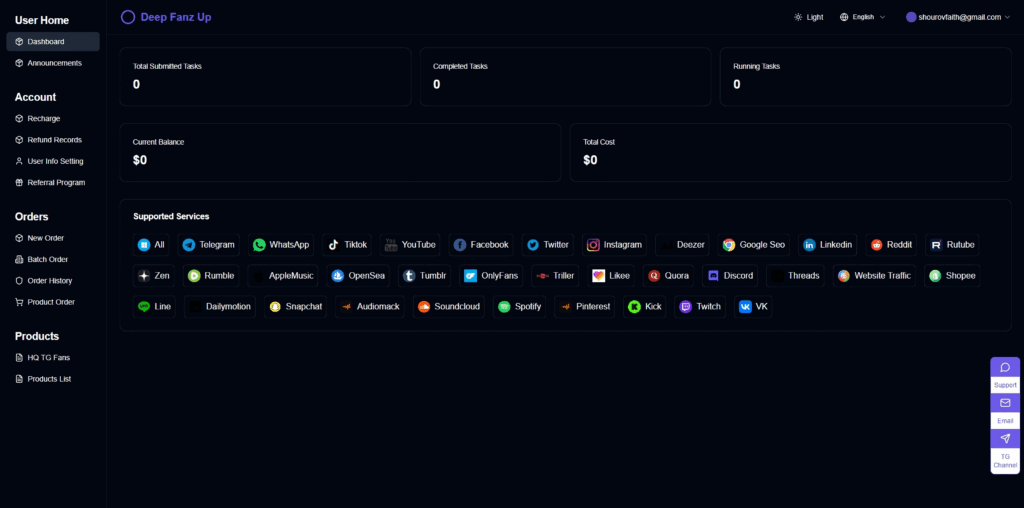Open HQ TG Fans products
Viewport: 1024px width, 508px height.
[53, 358]
